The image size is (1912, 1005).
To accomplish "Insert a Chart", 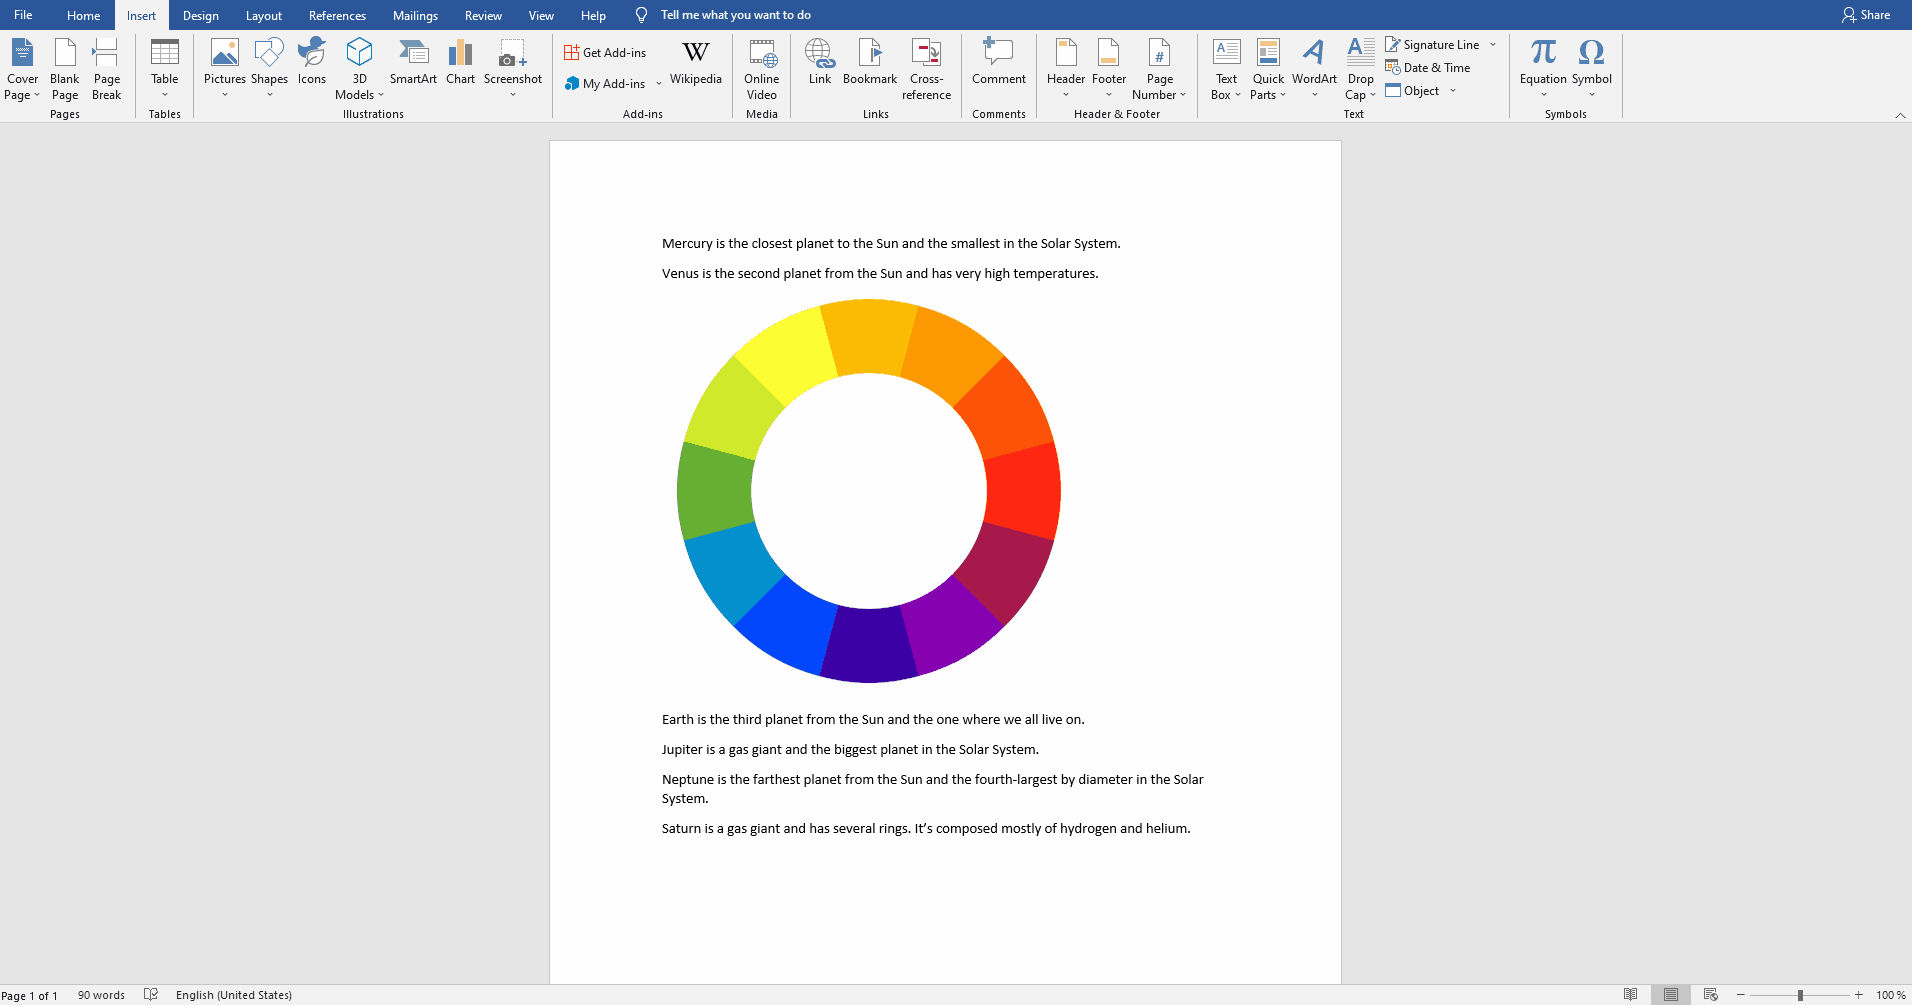I will (460, 62).
